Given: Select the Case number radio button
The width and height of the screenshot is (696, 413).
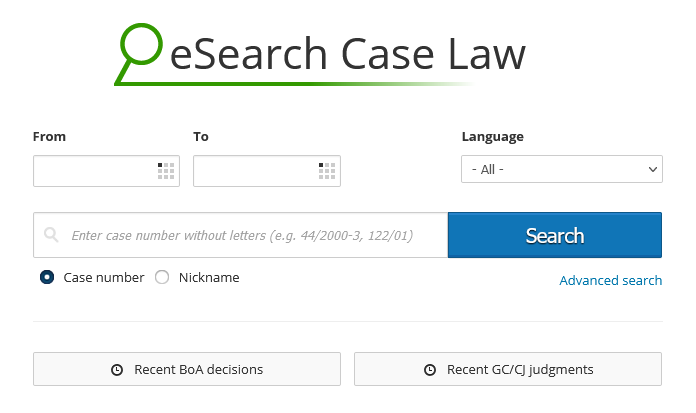Looking at the screenshot, I should [x=47, y=277].
